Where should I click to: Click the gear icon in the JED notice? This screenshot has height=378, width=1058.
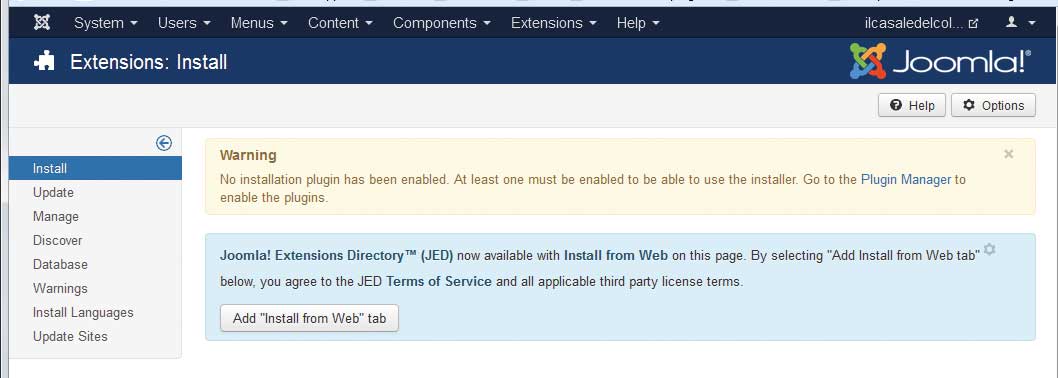point(990,249)
